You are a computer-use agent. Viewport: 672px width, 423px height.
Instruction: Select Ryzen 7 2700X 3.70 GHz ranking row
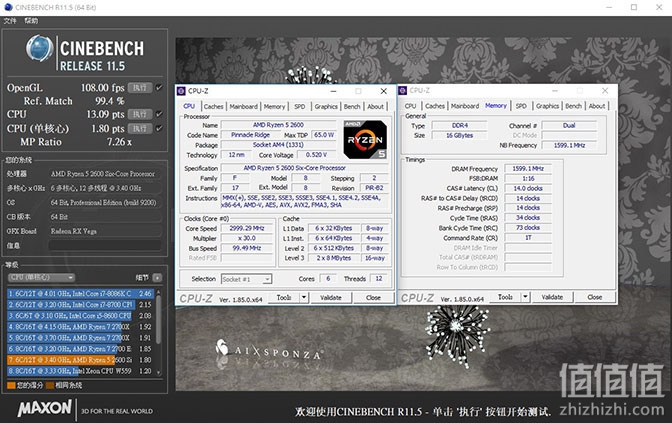point(80,338)
